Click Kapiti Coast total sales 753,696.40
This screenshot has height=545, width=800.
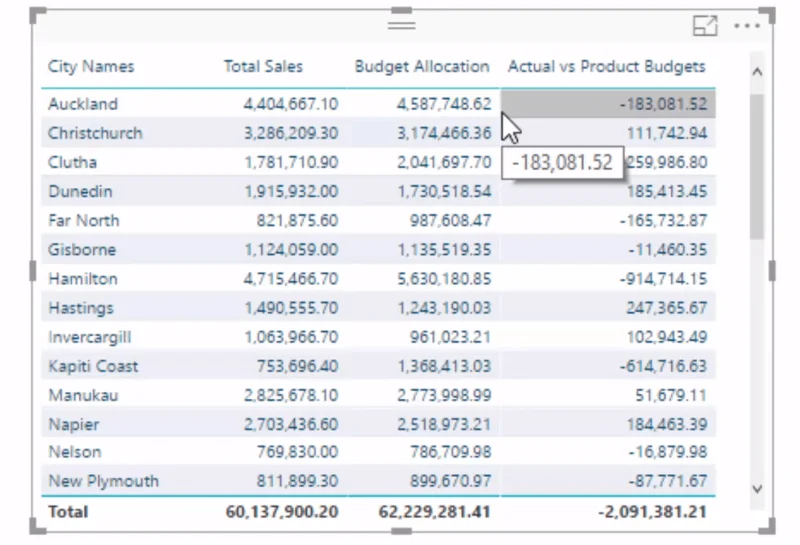pyautogui.click(x=297, y=366)
